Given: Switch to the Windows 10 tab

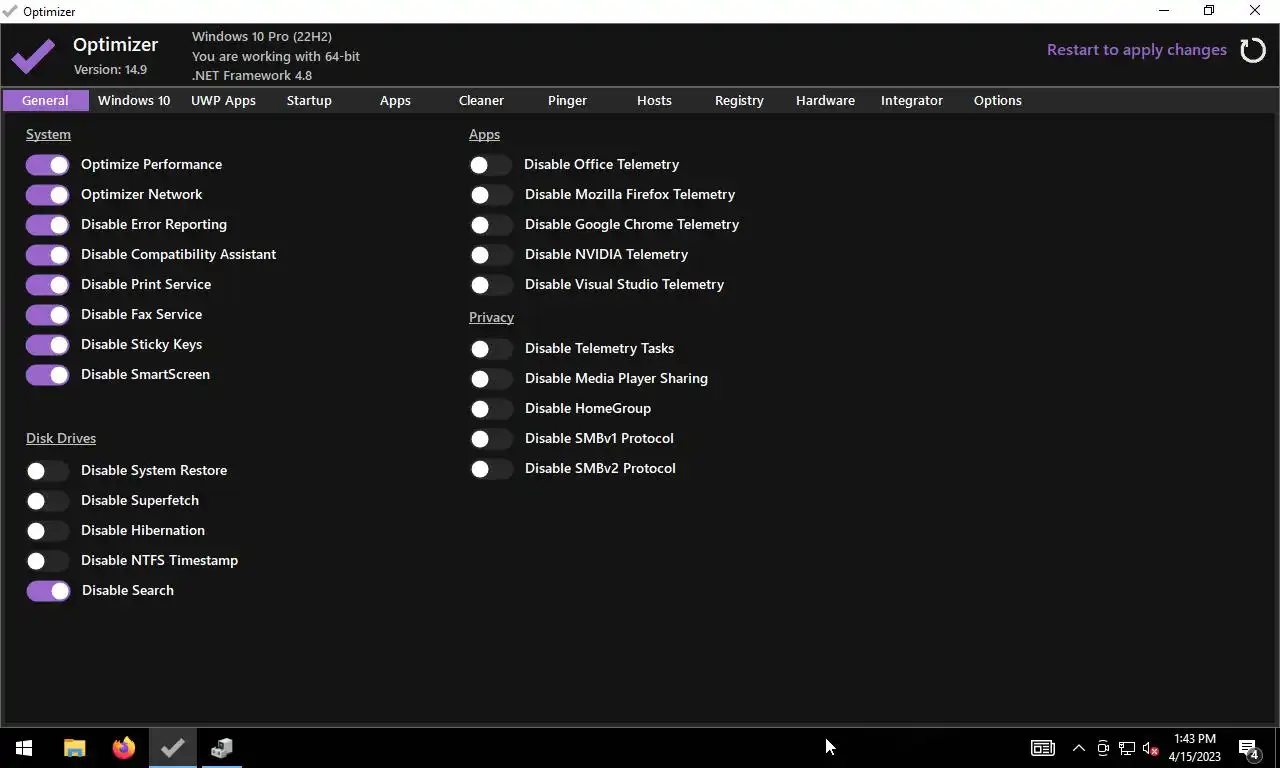Looking at the screenshot, I should pyautogui.click(x=134, y=100).
